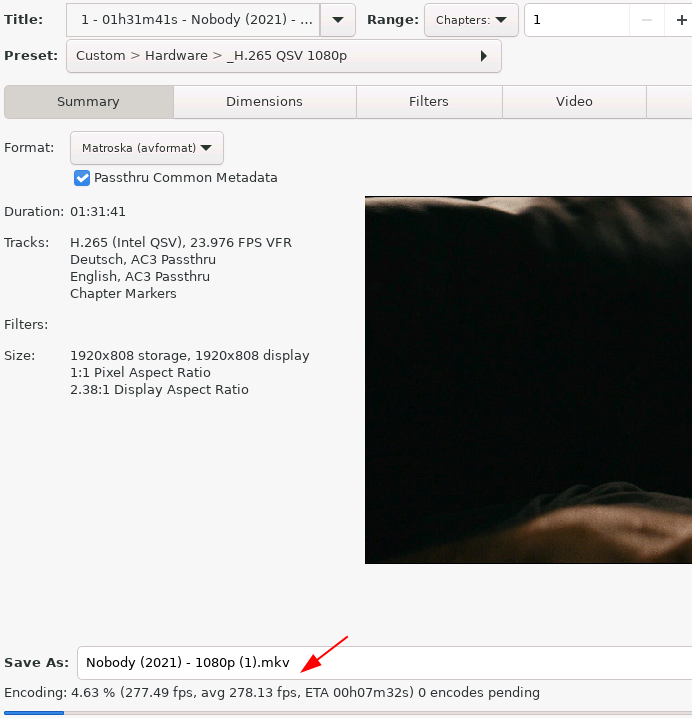
Task: Click the Save As filename field
Action: [x=384, y=663]
